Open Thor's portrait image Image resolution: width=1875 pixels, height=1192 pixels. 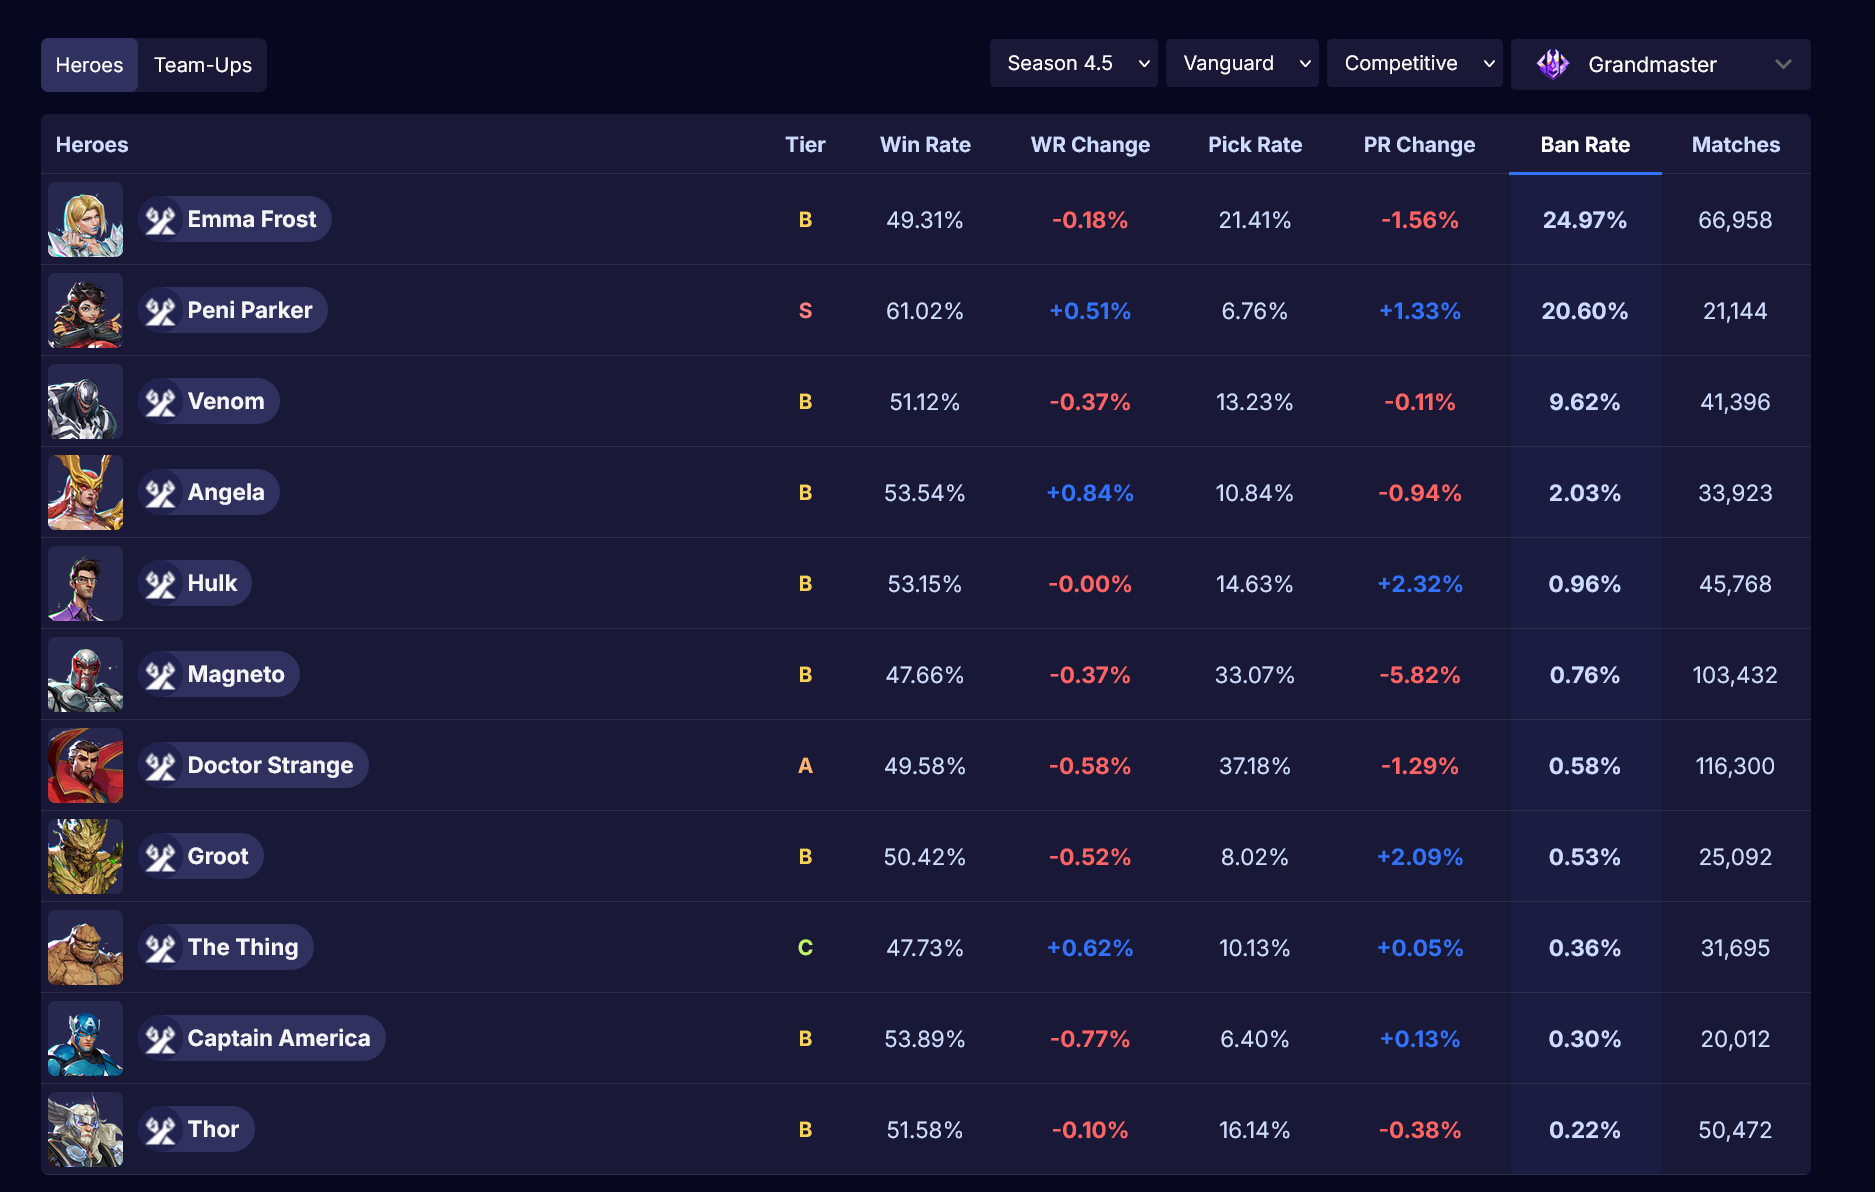pyautogui.click(x=86, y=1130)
